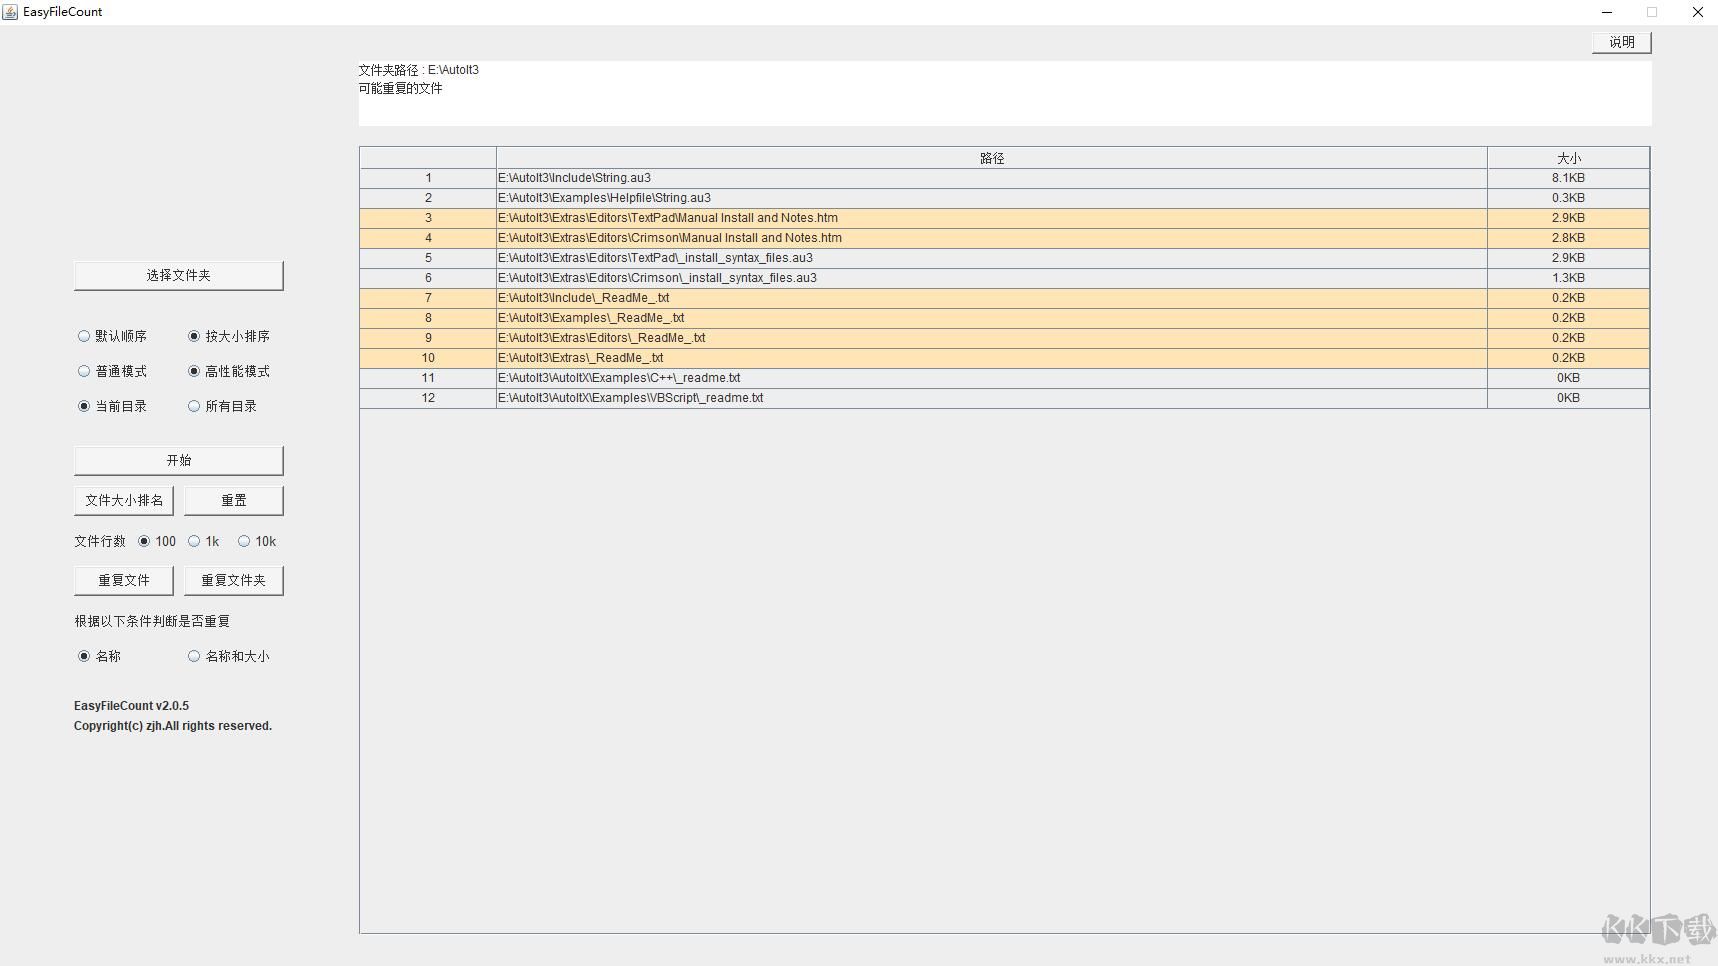The image size is (1718, 966).
Task: Select 名称和大小 duplicate criterion
Action: tap(194, 656)
